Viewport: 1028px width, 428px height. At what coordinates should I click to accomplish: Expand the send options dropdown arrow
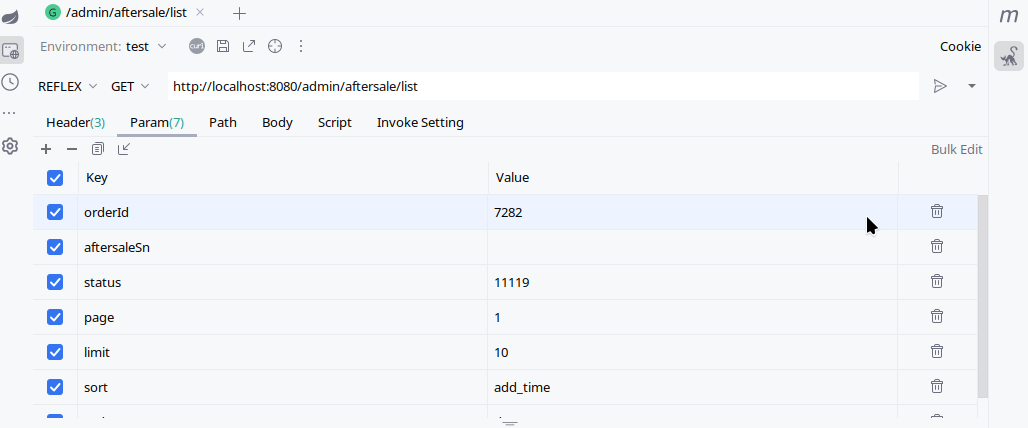971,86
